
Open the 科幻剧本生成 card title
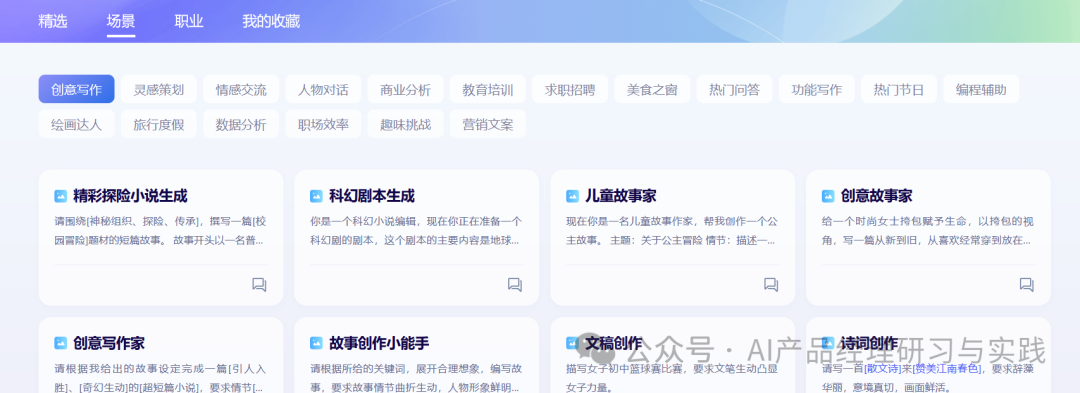tap(372, 196)
